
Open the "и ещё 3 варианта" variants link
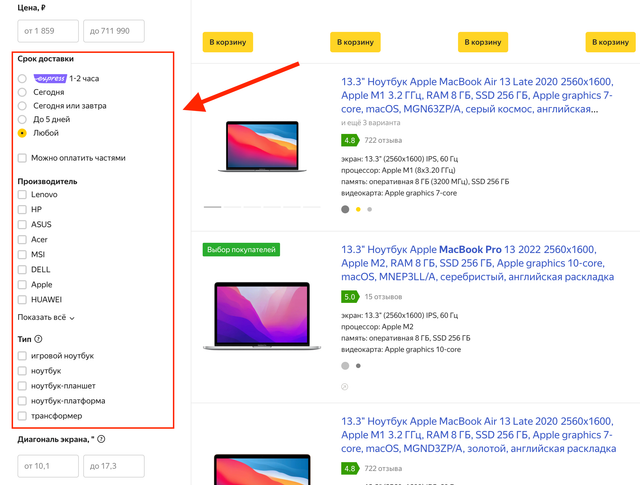[x=368, y=122]
